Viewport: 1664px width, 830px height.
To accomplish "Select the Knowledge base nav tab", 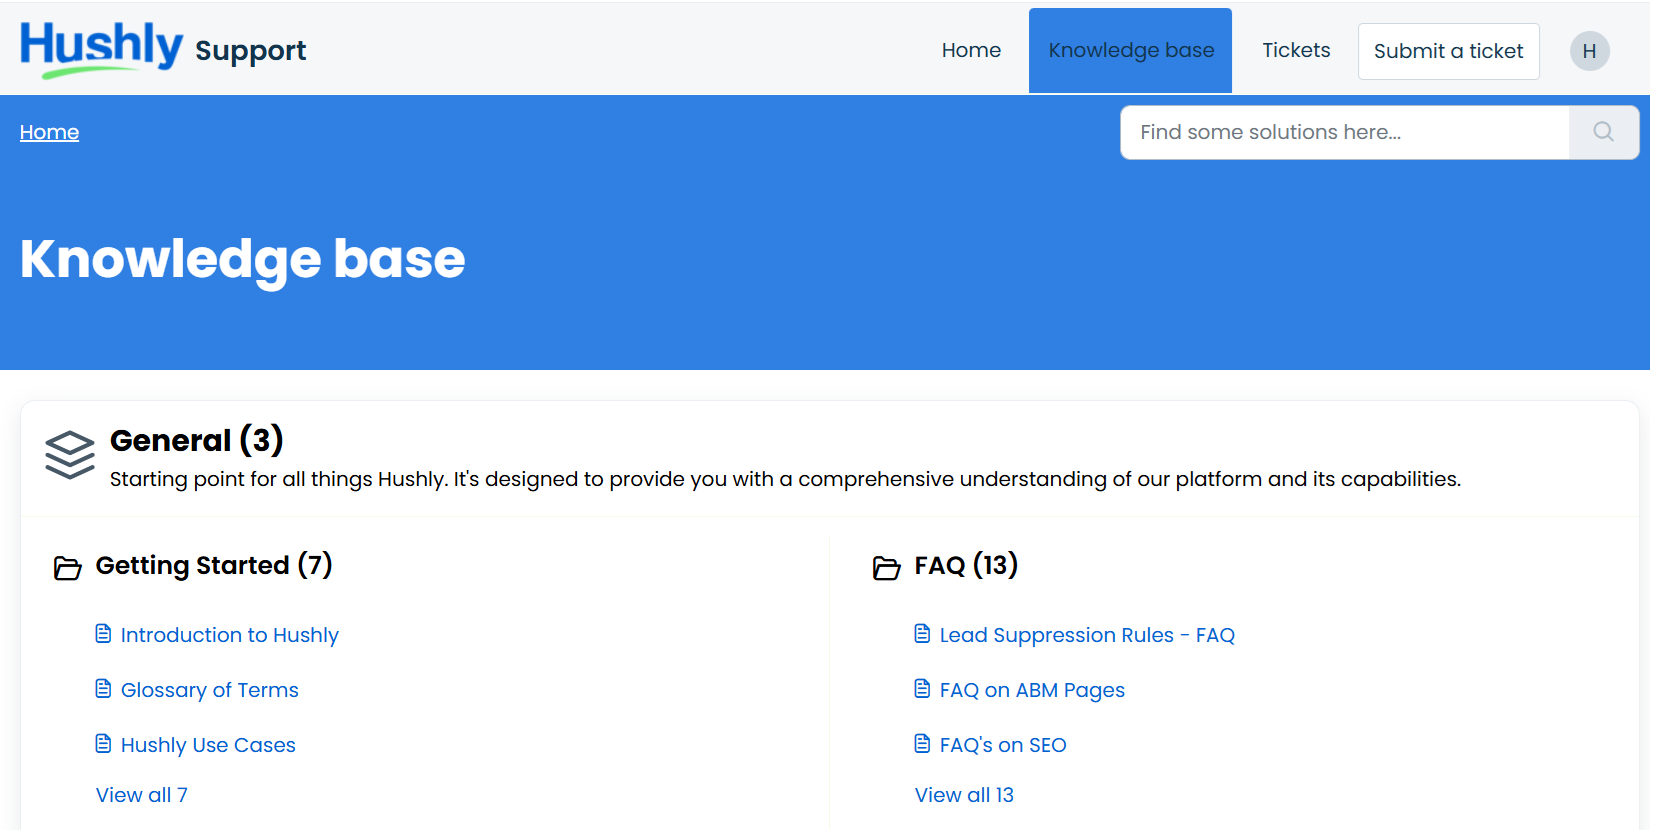I will pyautogui.click(x=1130, y=50).
